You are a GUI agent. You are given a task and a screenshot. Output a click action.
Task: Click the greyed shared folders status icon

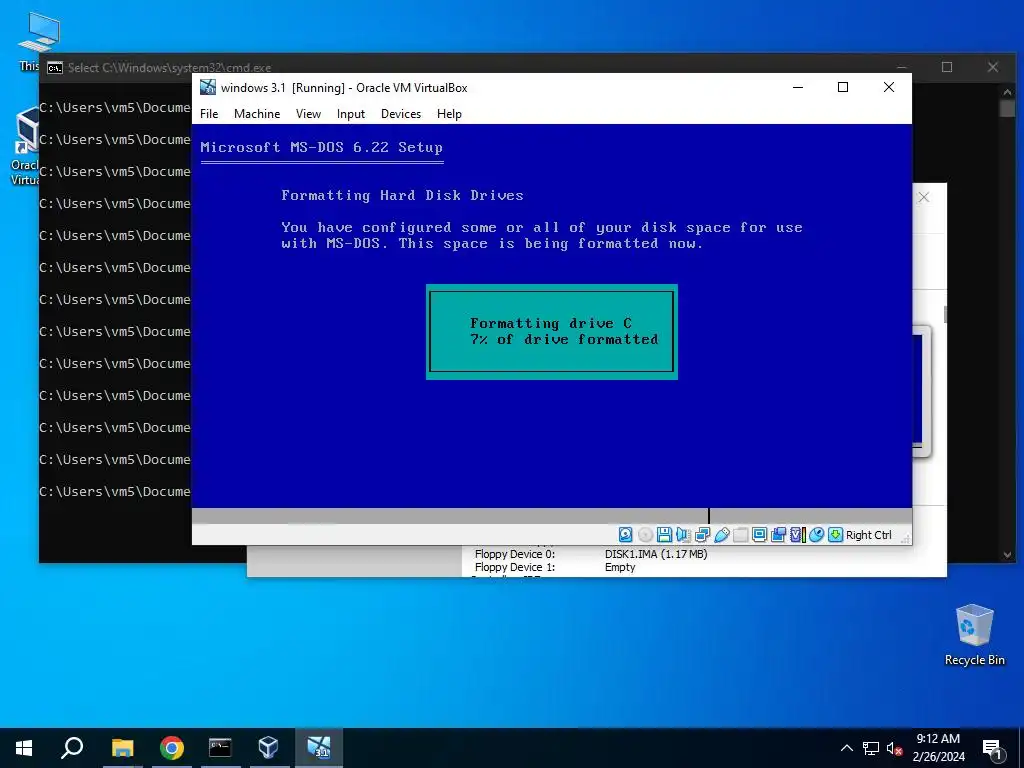click(741, 535)
